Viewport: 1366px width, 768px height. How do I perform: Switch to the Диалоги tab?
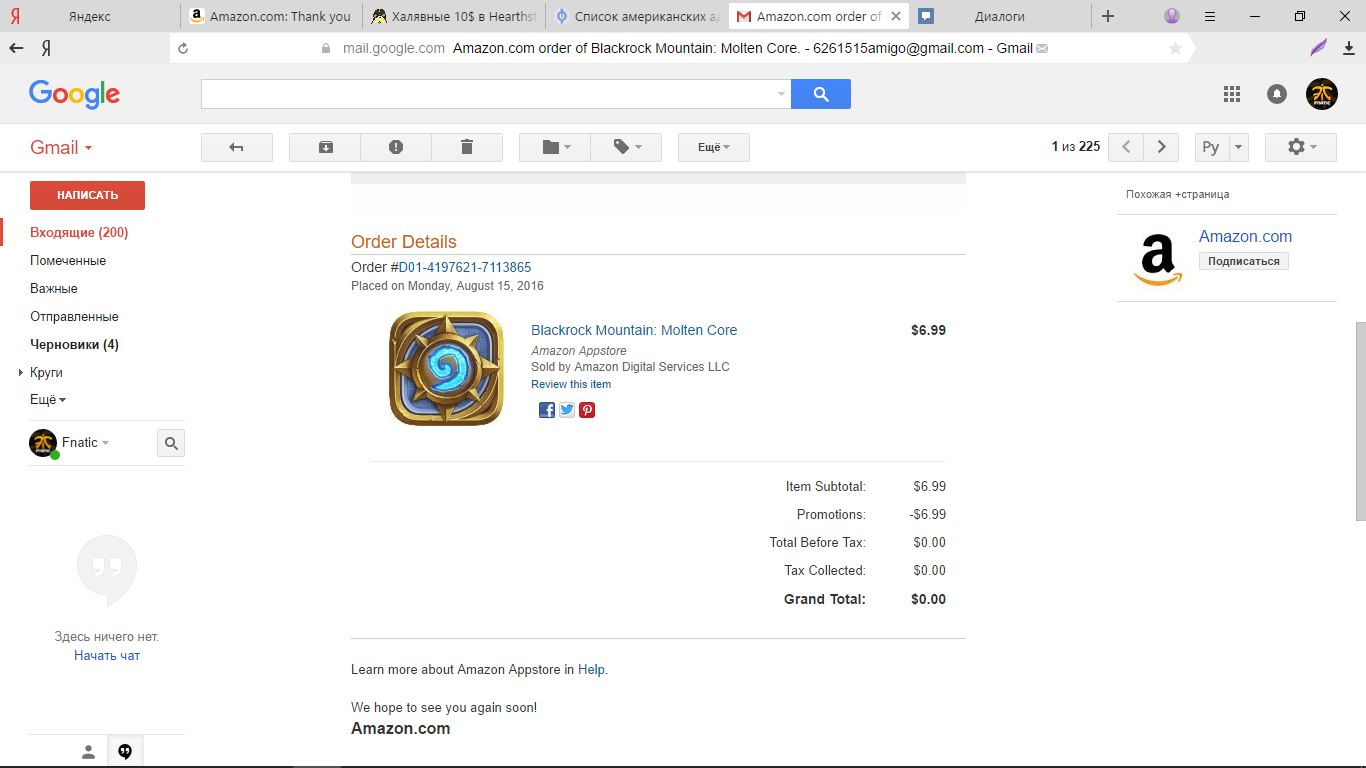[x=1000, y=16]
